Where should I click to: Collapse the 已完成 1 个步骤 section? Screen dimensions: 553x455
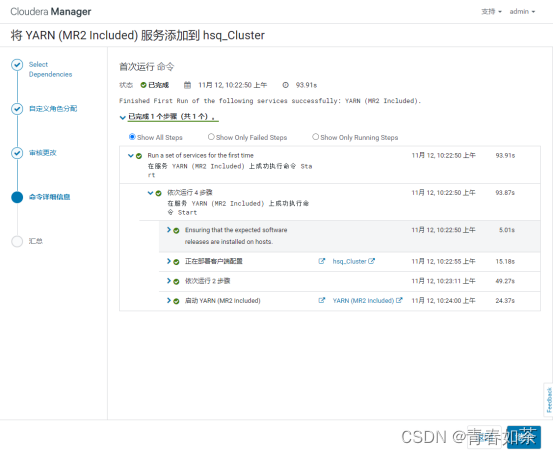123,117
